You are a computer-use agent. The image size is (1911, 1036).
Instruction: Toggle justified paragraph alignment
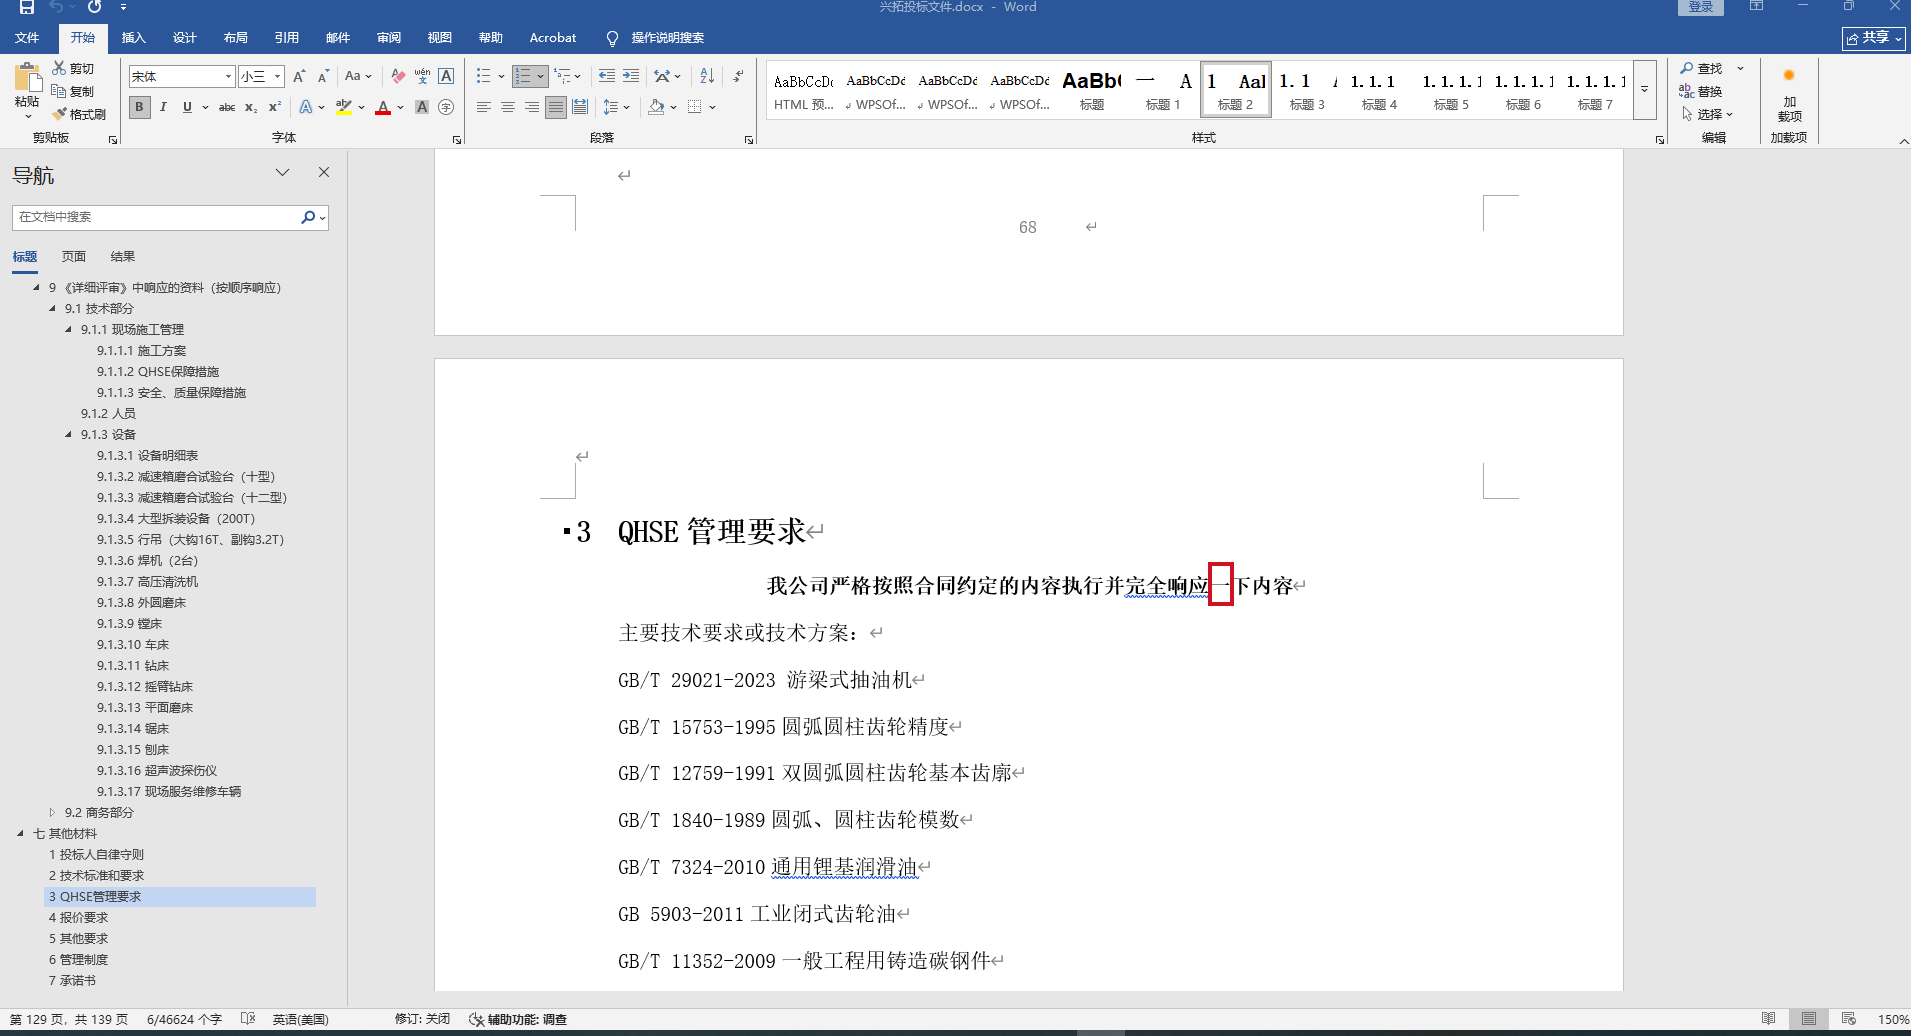556,107
